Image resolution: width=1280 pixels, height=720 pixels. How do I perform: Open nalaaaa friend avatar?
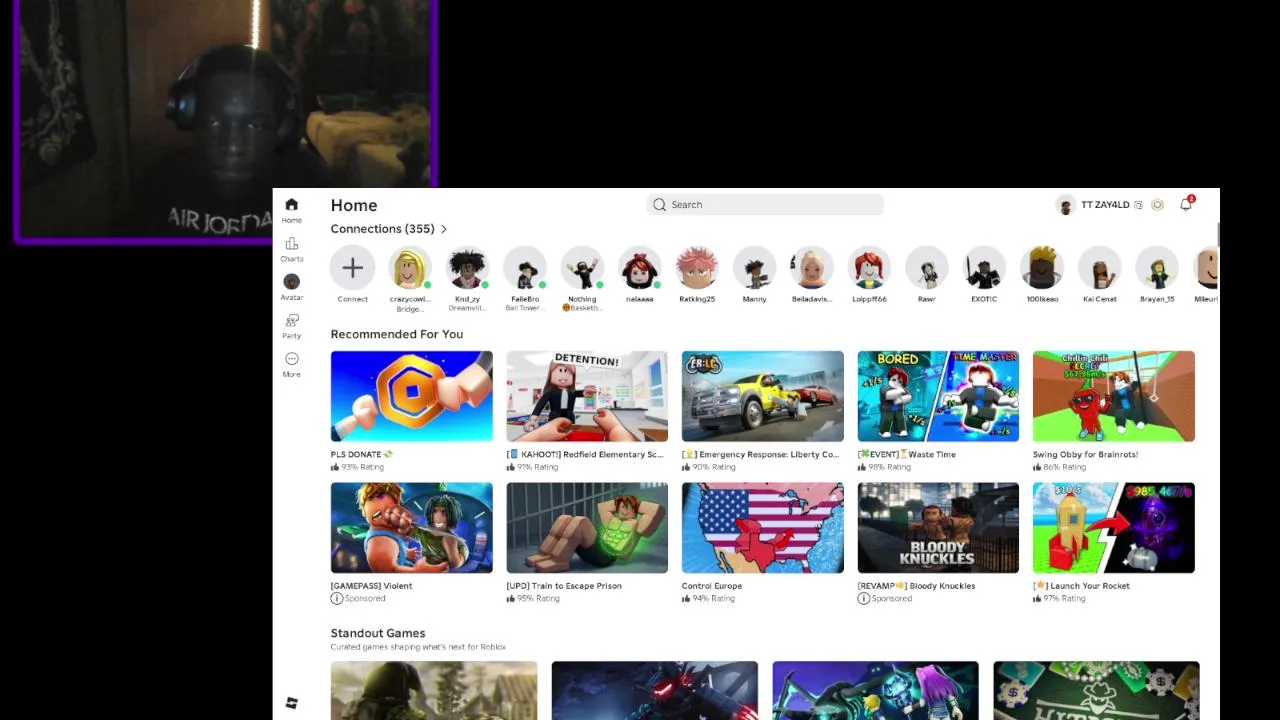point(639,268)
